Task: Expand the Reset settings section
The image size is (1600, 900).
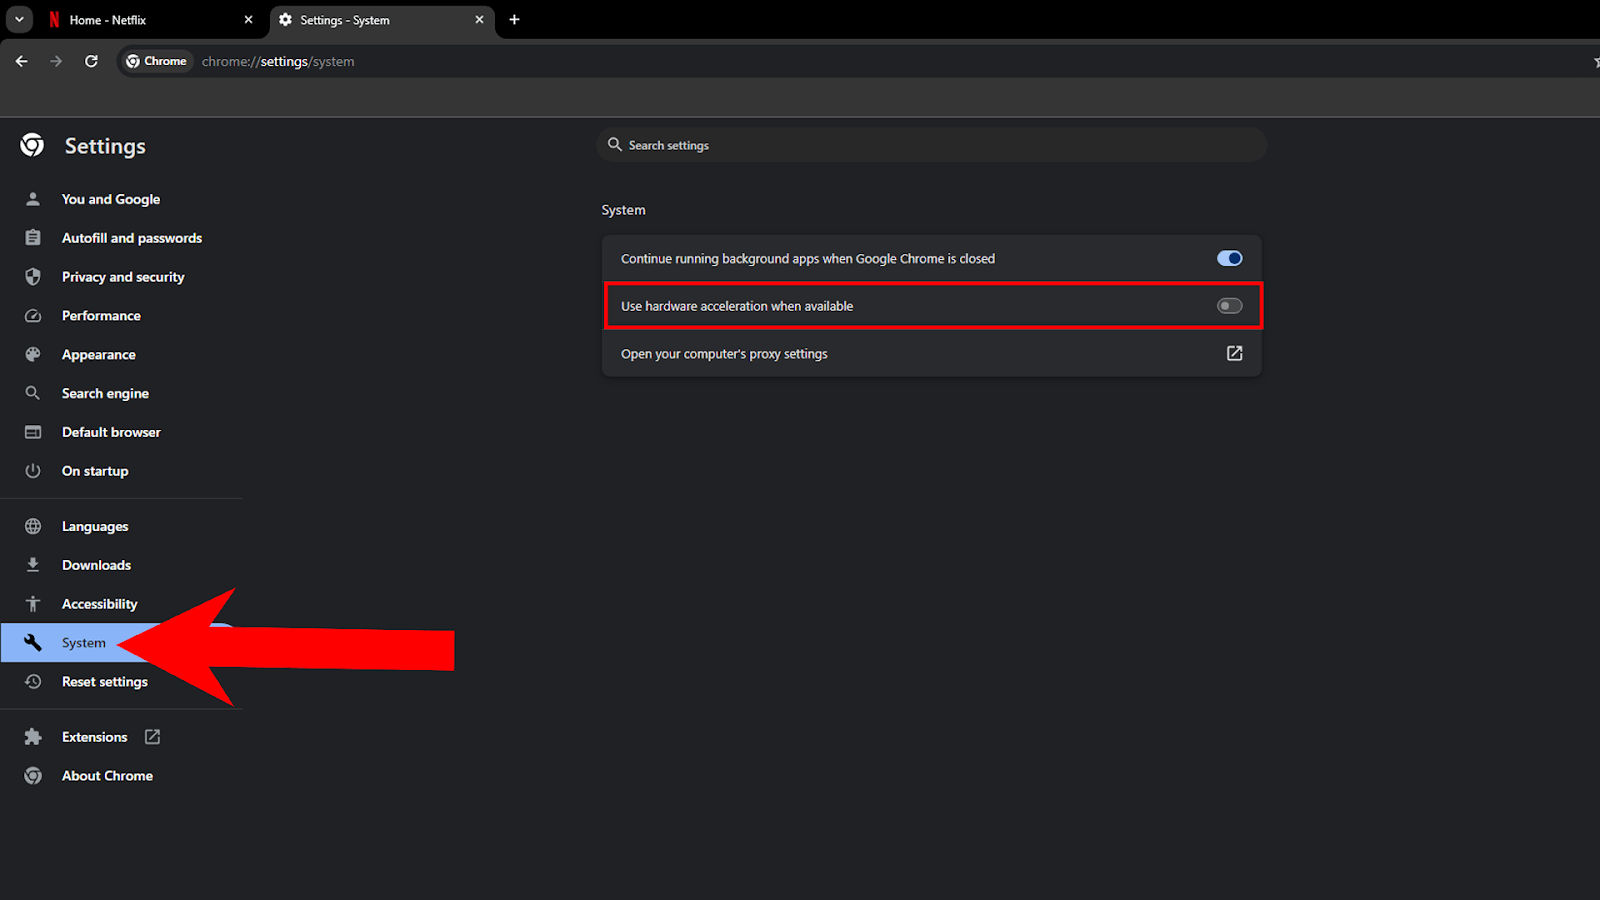Action: tap(105, 681)
